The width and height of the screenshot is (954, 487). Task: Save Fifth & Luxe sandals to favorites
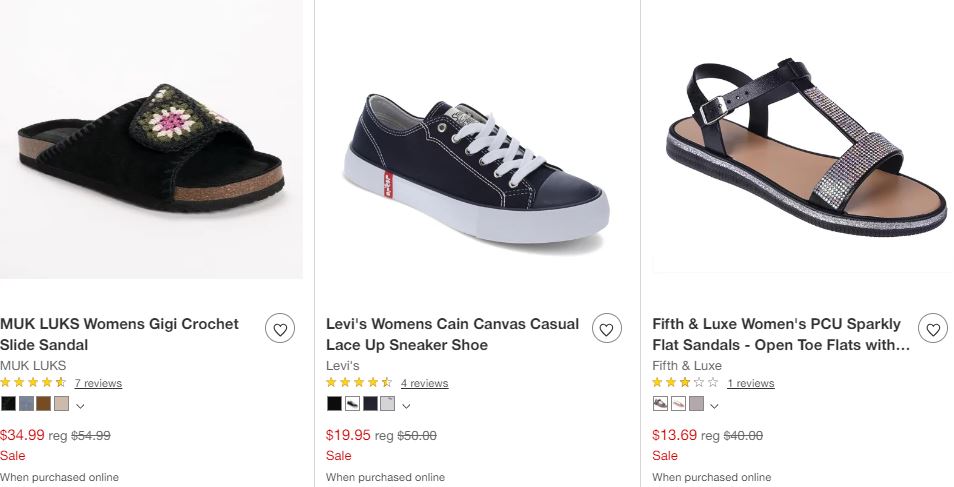pos(932,328)
